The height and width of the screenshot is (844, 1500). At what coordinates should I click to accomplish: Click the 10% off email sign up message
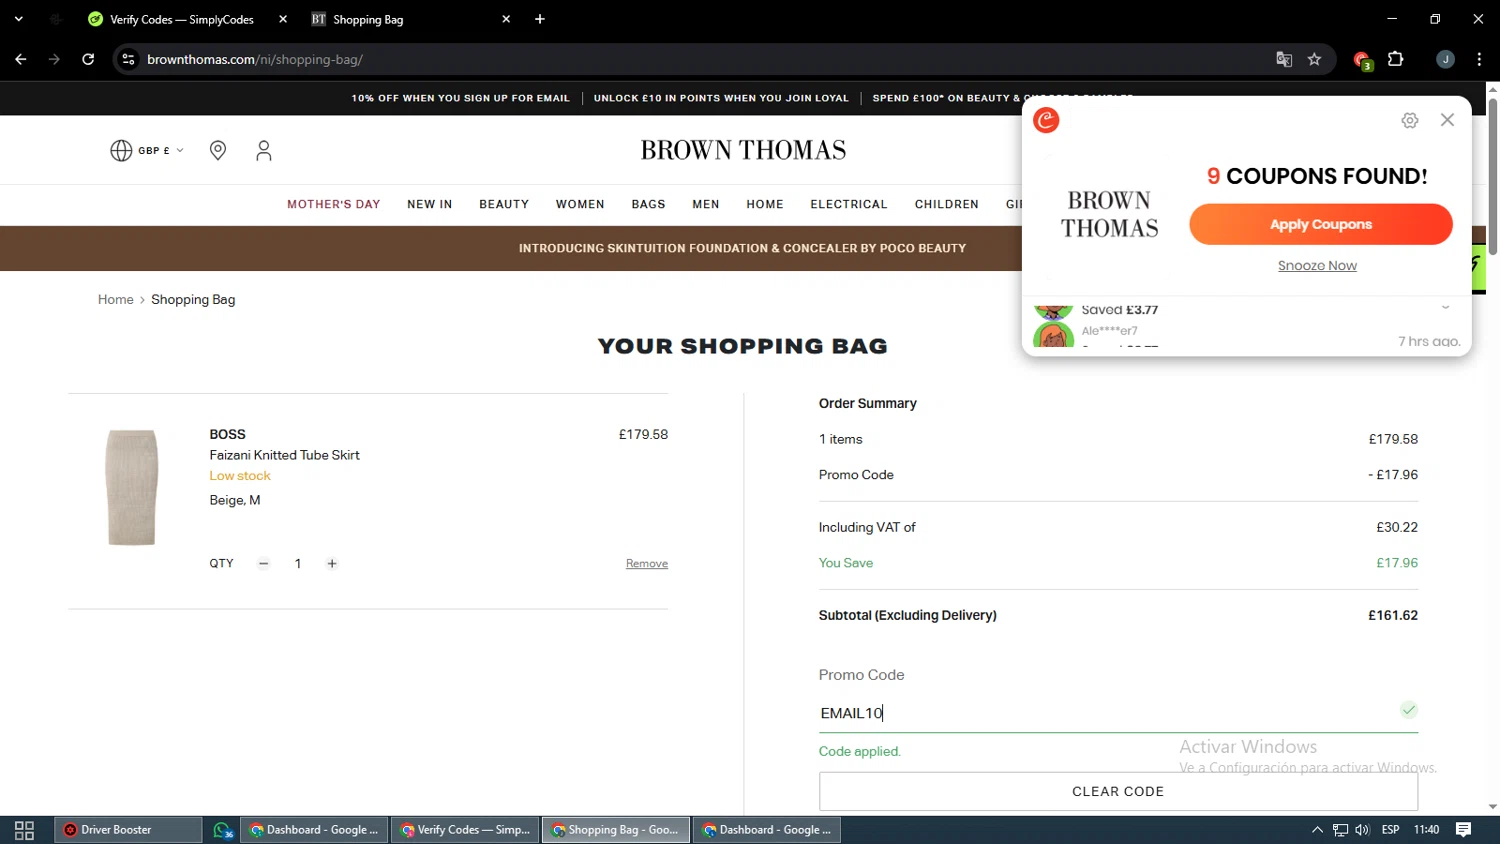pyautogui.click(x=460, y=98)
